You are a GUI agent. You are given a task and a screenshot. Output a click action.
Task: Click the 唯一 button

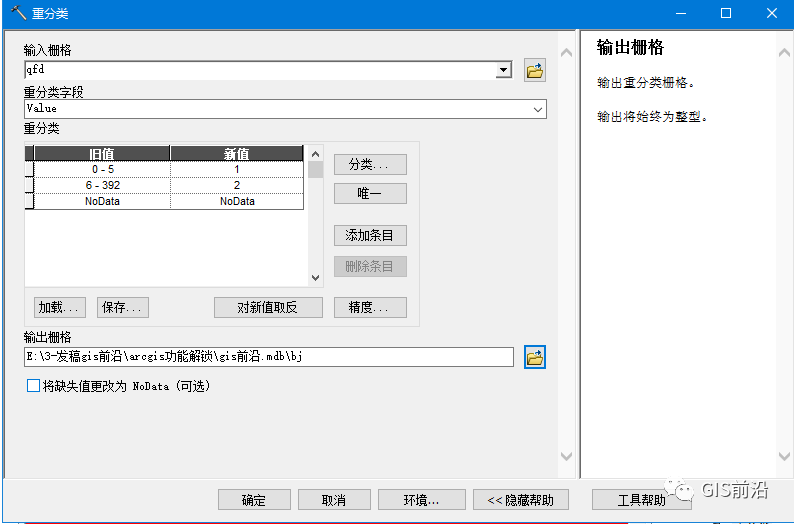[370, 193]
